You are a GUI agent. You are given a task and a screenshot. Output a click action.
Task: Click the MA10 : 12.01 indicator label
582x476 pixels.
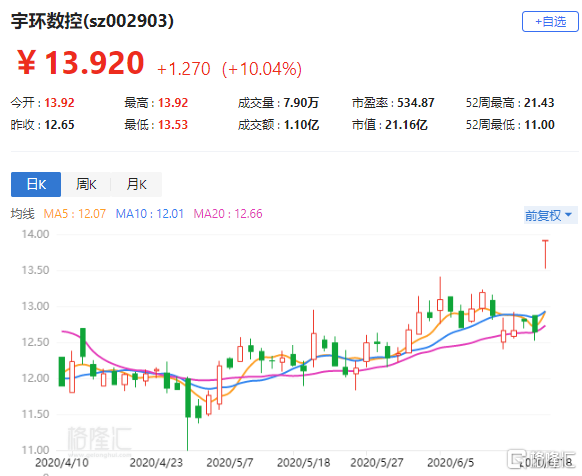coord(150,213)
